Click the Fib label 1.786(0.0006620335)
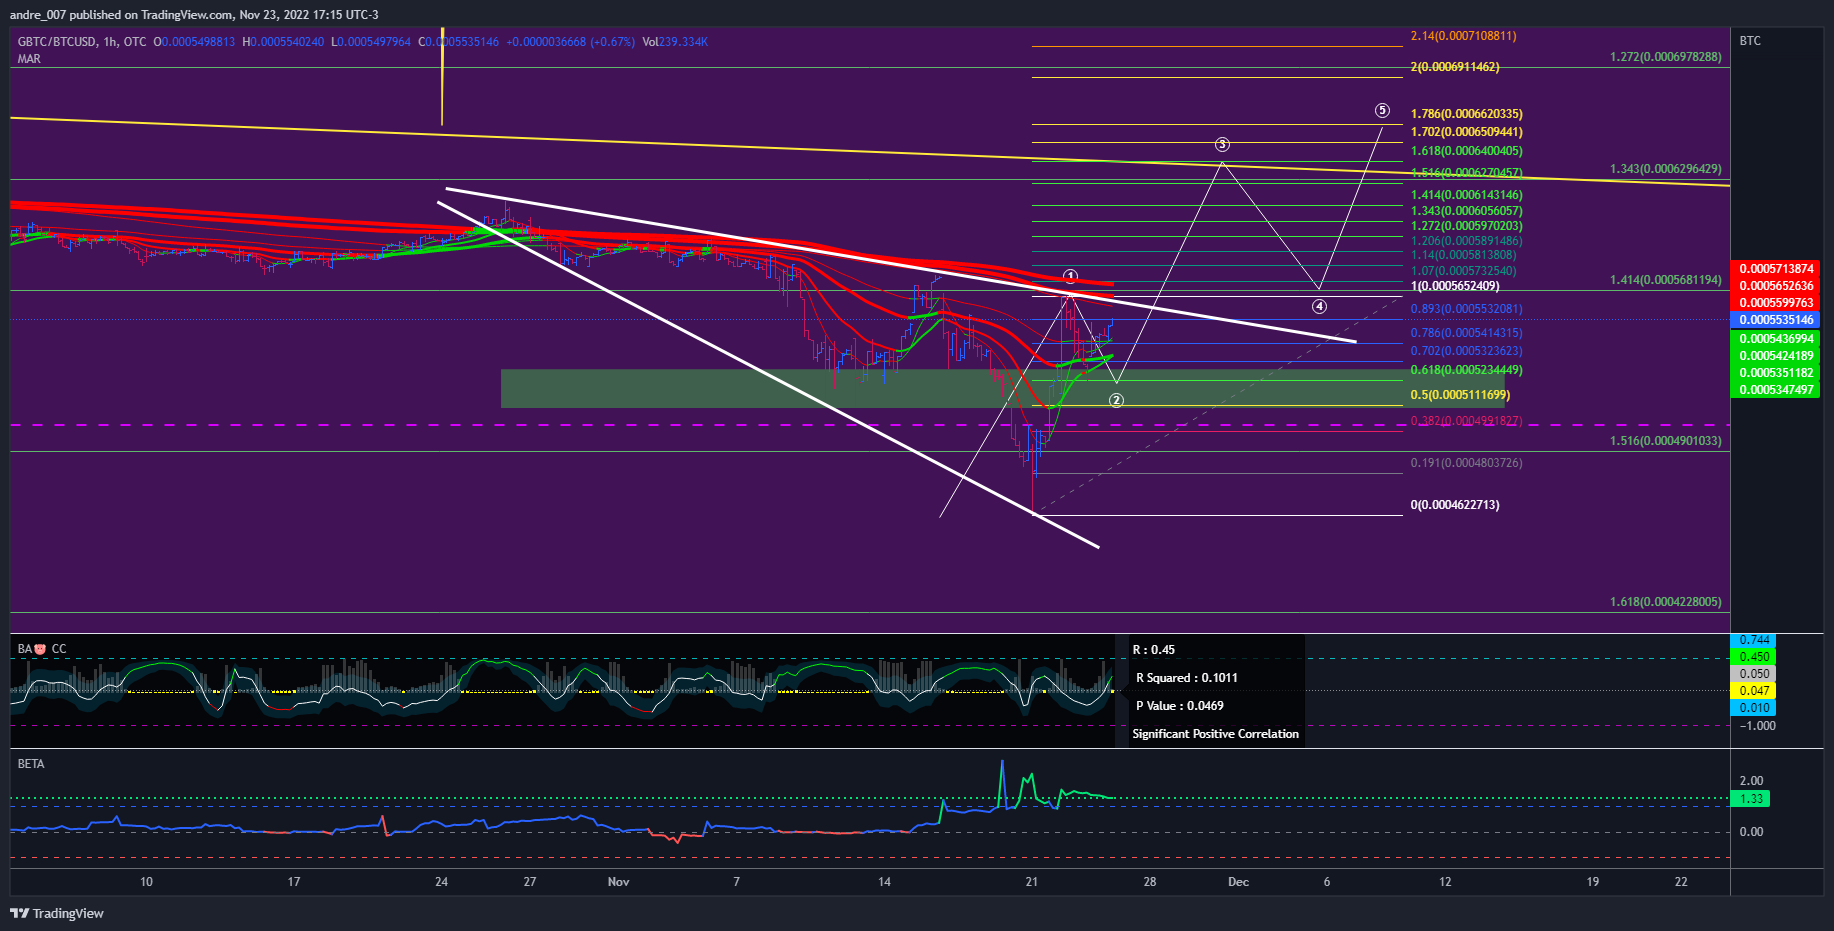 click(x=1466, y=114)
